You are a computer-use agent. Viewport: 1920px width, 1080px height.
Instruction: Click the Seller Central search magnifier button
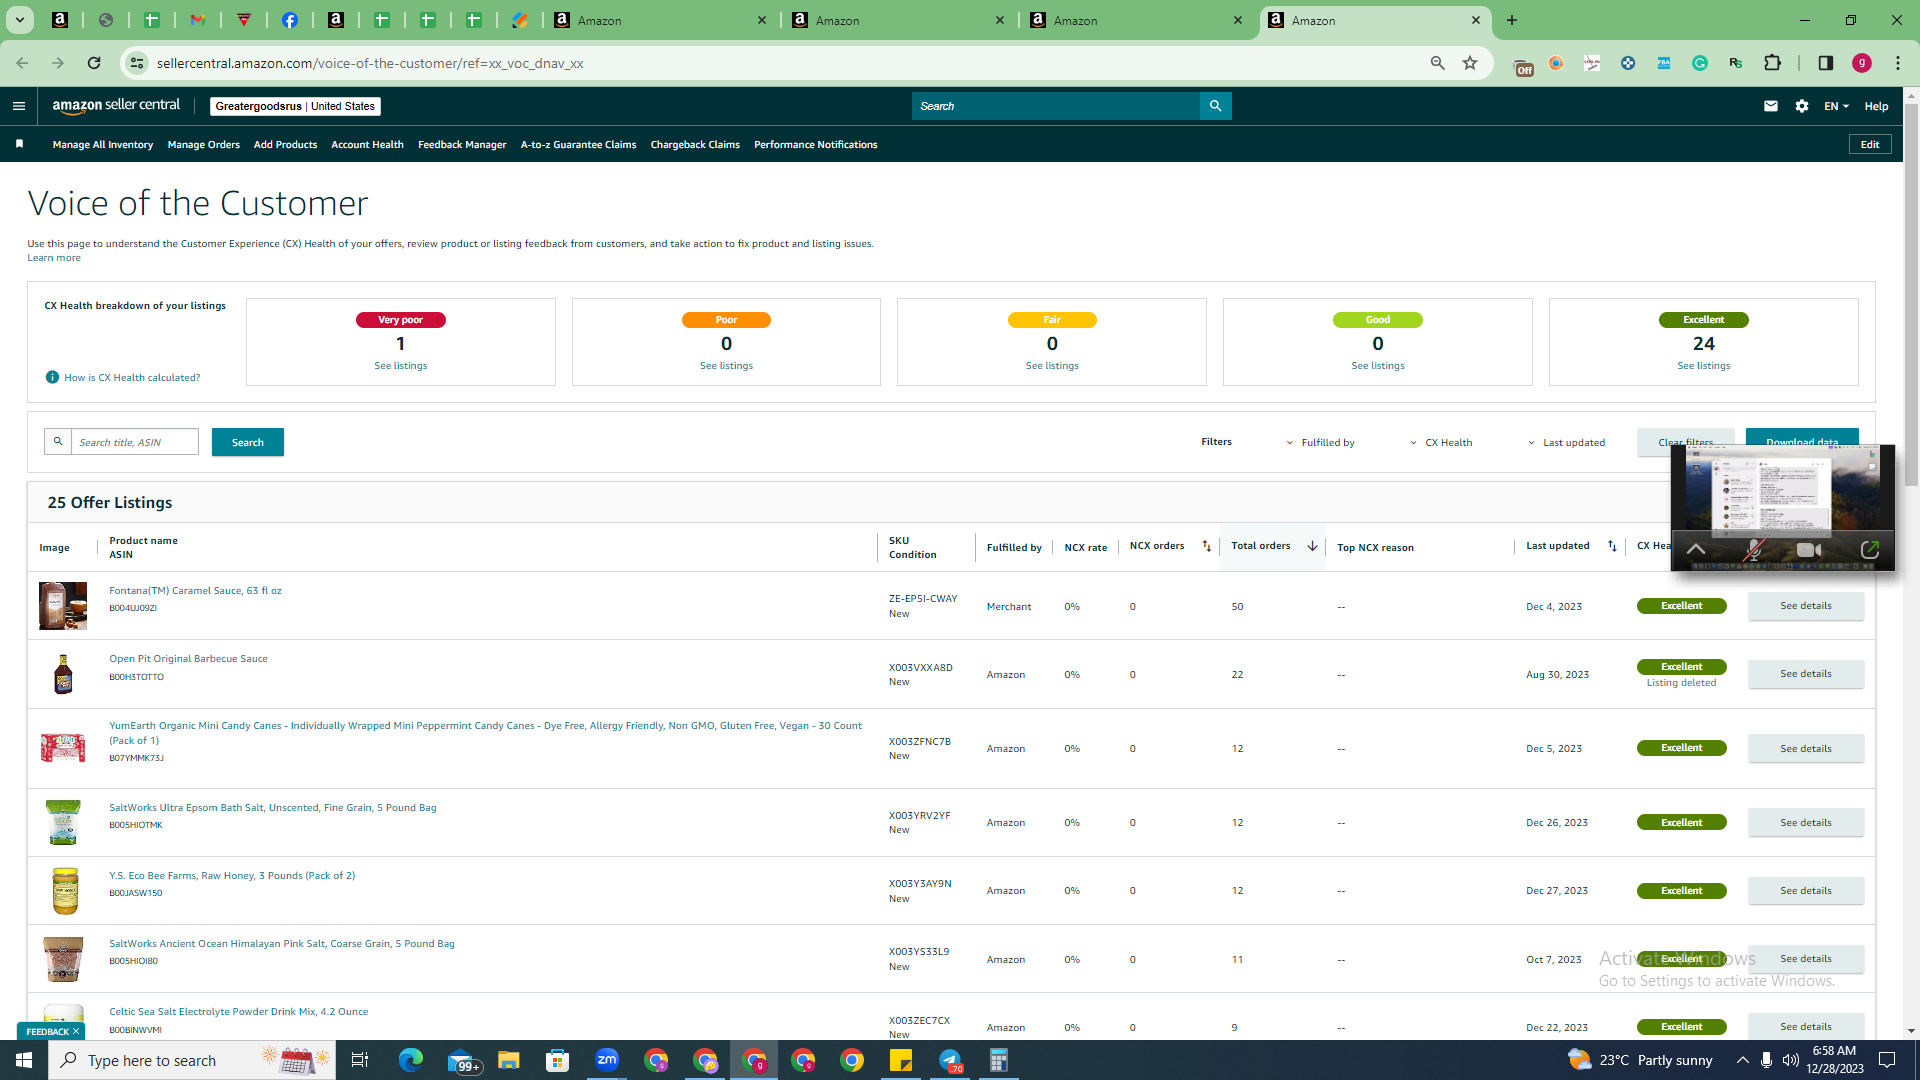tap(1215, 106)
